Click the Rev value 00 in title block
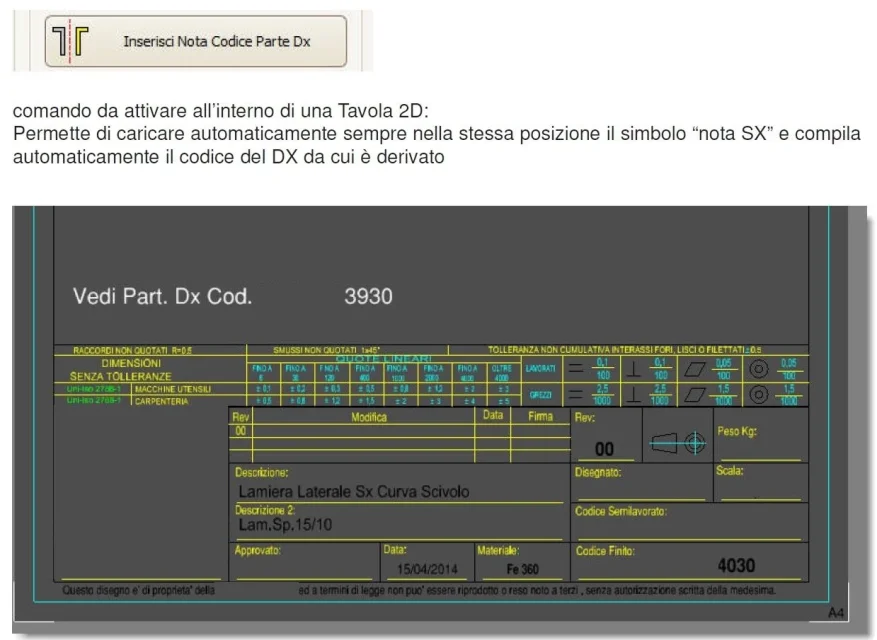 tap(604, 449)
